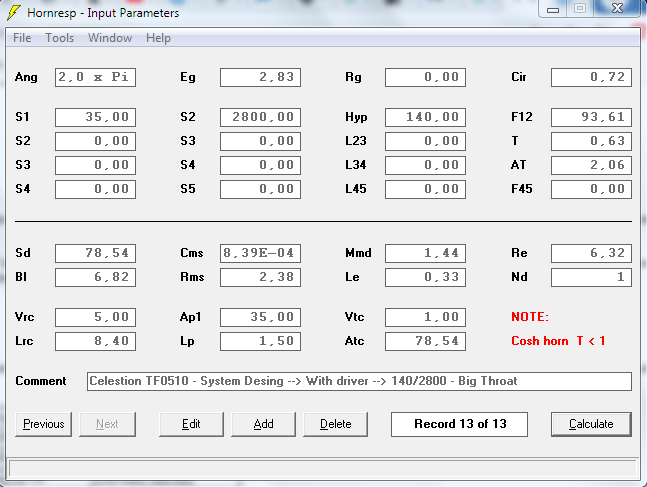The height and width of the screenshot is (487, 647).
Task: Add a new record with Add button
Action: coord(263,424)
